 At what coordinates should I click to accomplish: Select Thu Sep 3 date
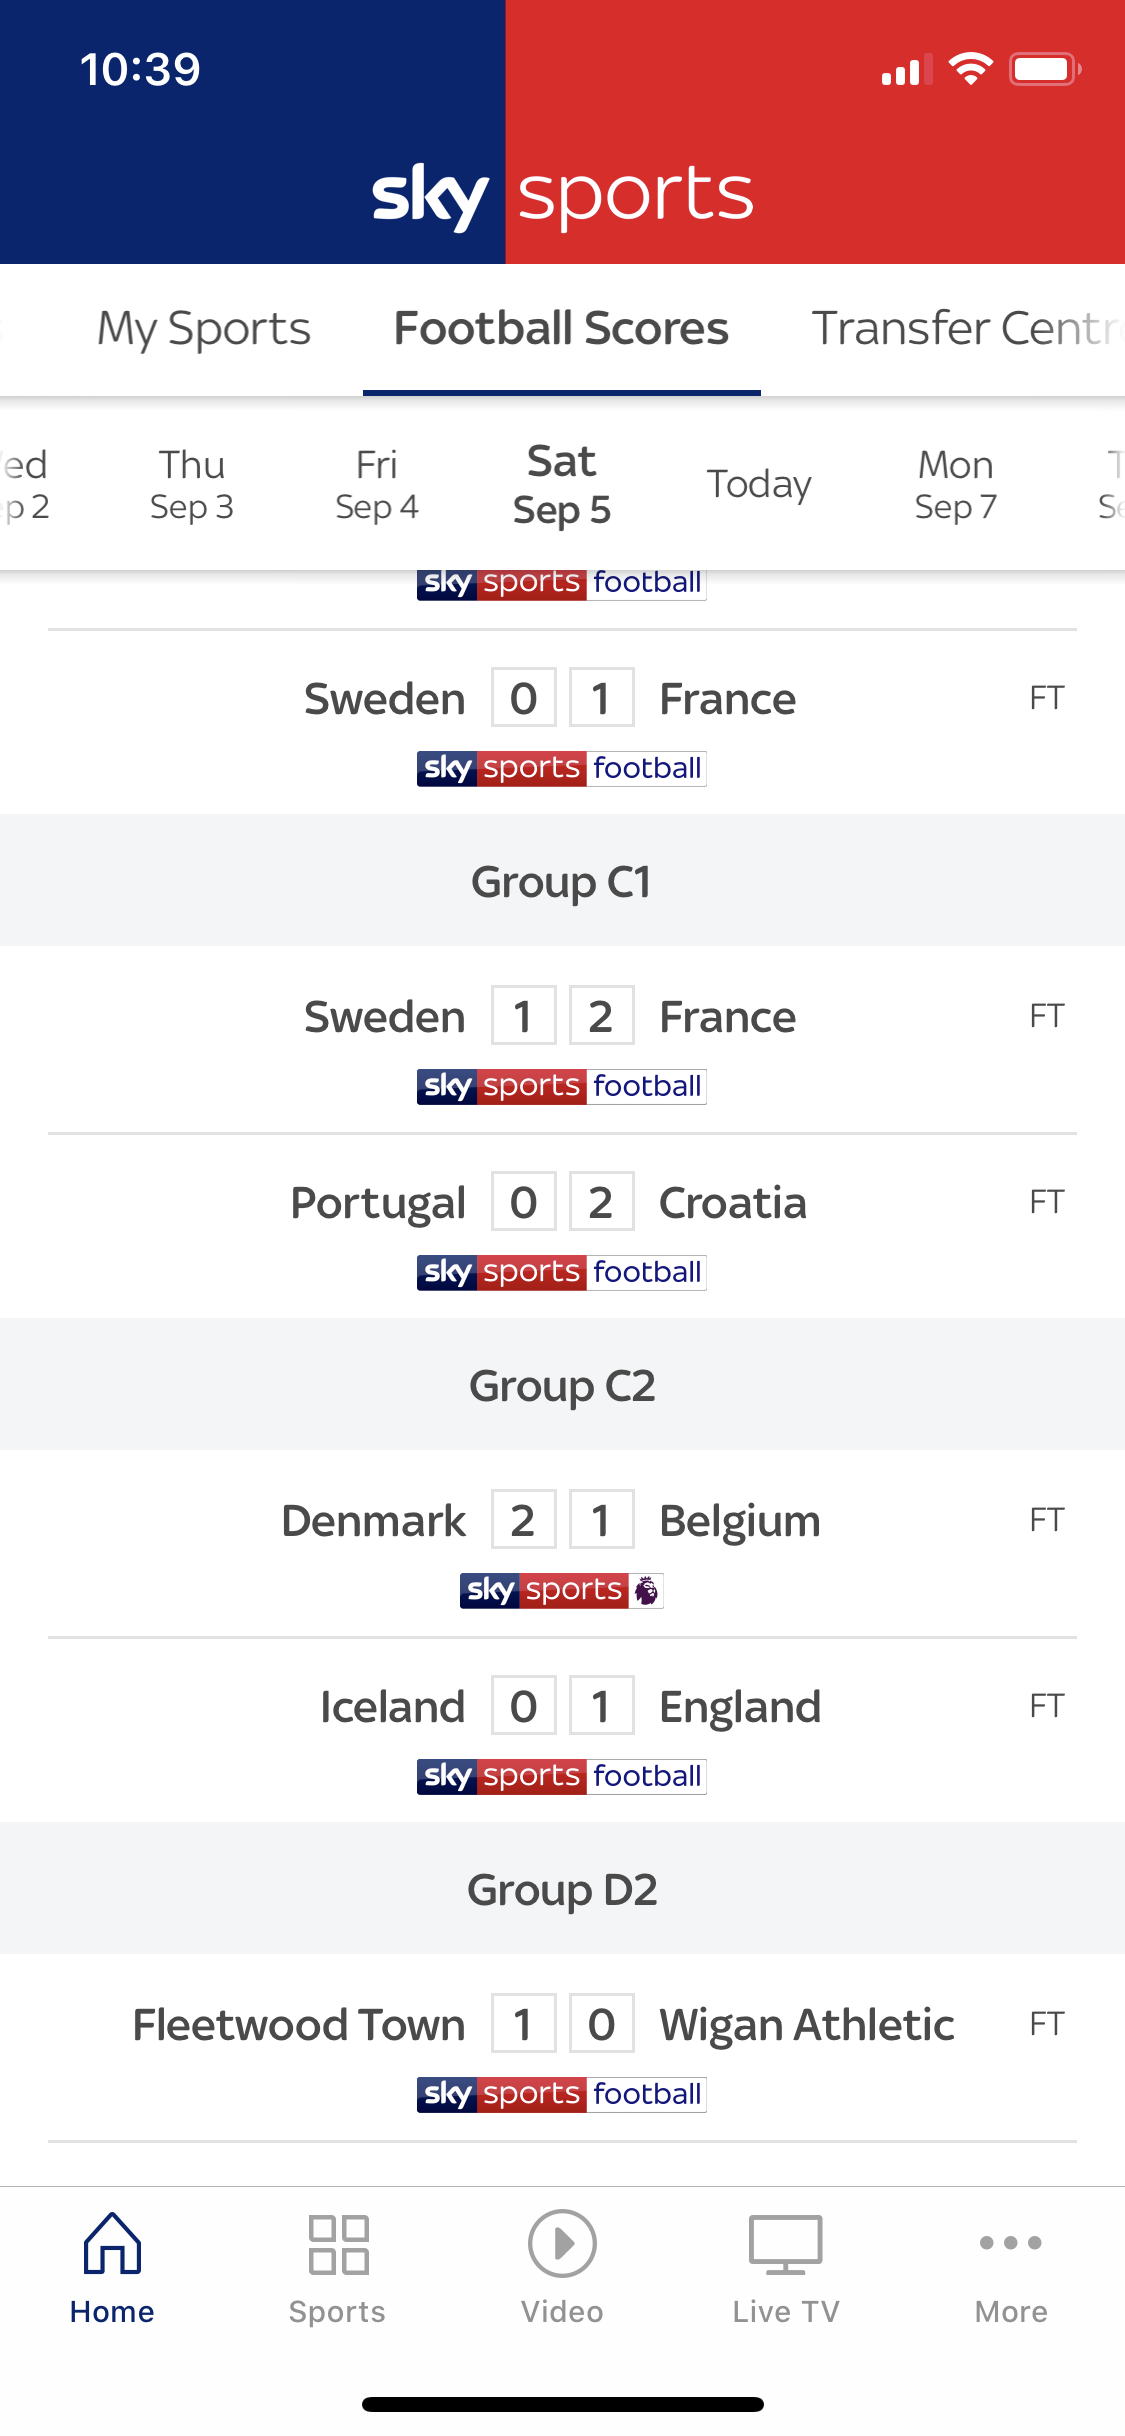[x=192, y=485]
